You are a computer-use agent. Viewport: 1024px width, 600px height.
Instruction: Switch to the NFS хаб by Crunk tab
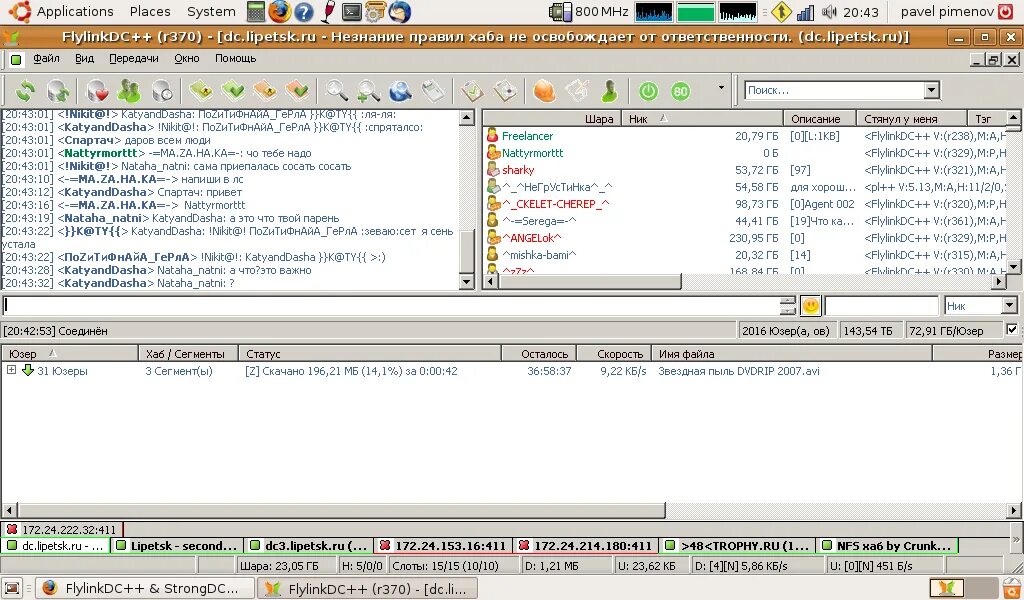(x=888, y=545)
